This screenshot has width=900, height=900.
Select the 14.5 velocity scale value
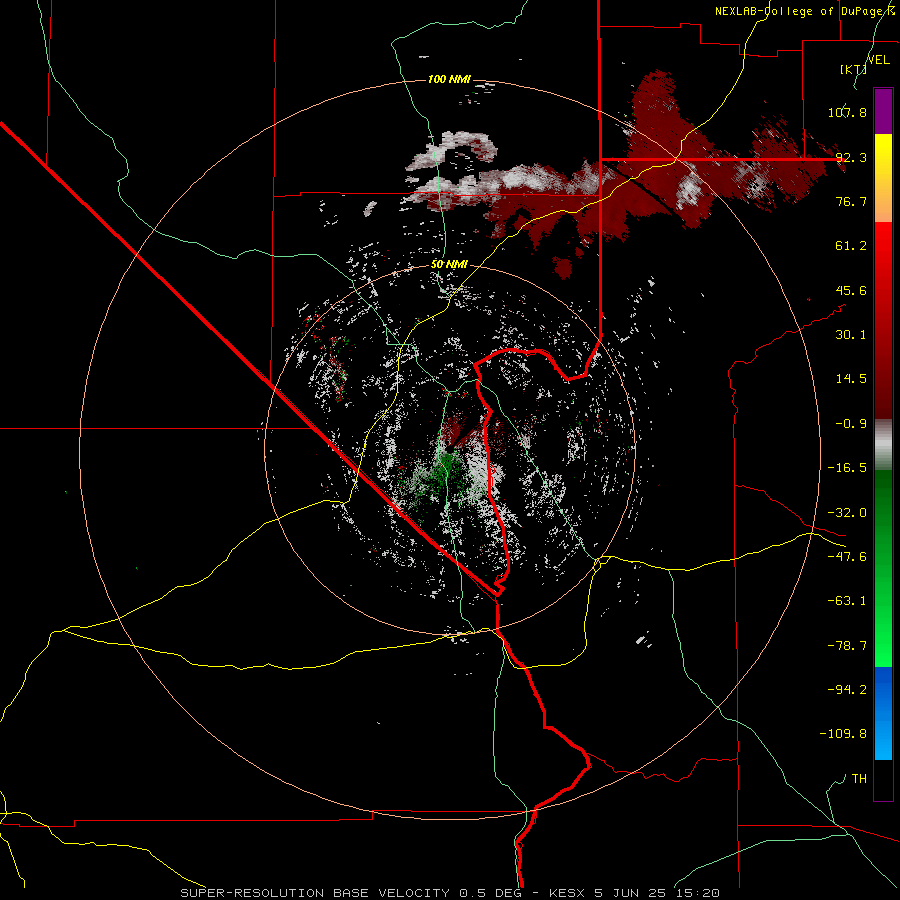851,379
